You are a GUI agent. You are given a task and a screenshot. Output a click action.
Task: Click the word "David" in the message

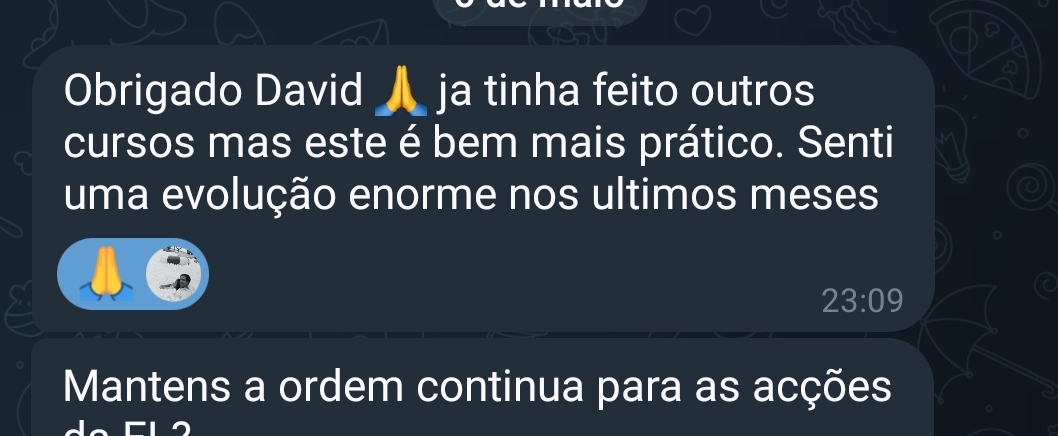pos(309,91)
